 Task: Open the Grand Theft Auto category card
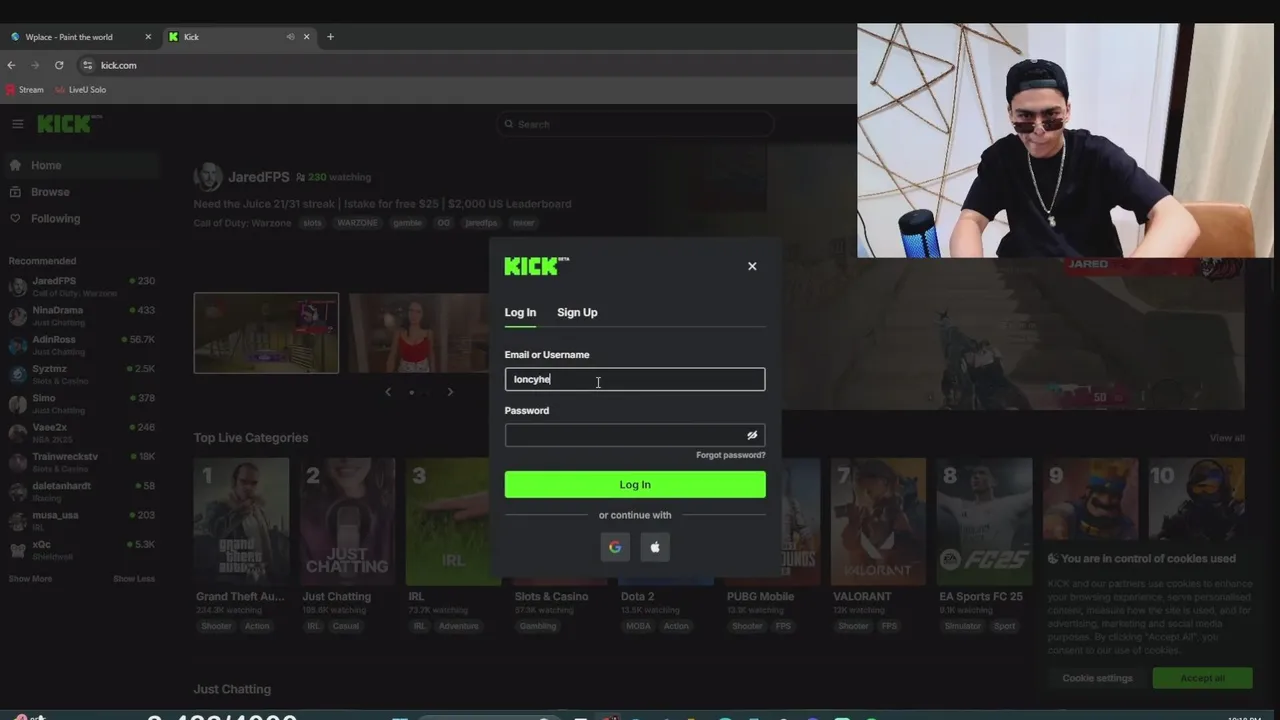(242, 521)
